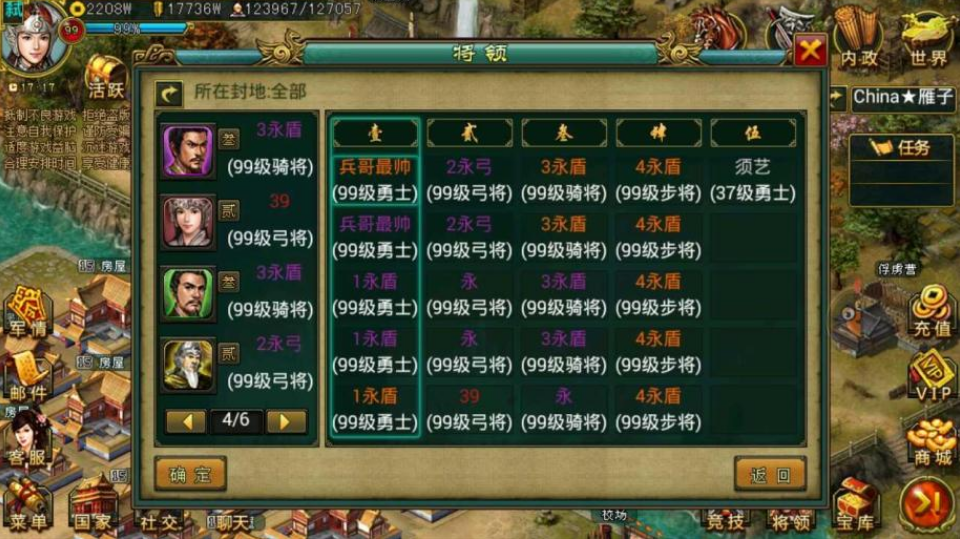Image resolution: width=960 pixels, height=539 pixels.
Task: Open the 邮件 mail icon
Action: (x=28, y=375)
